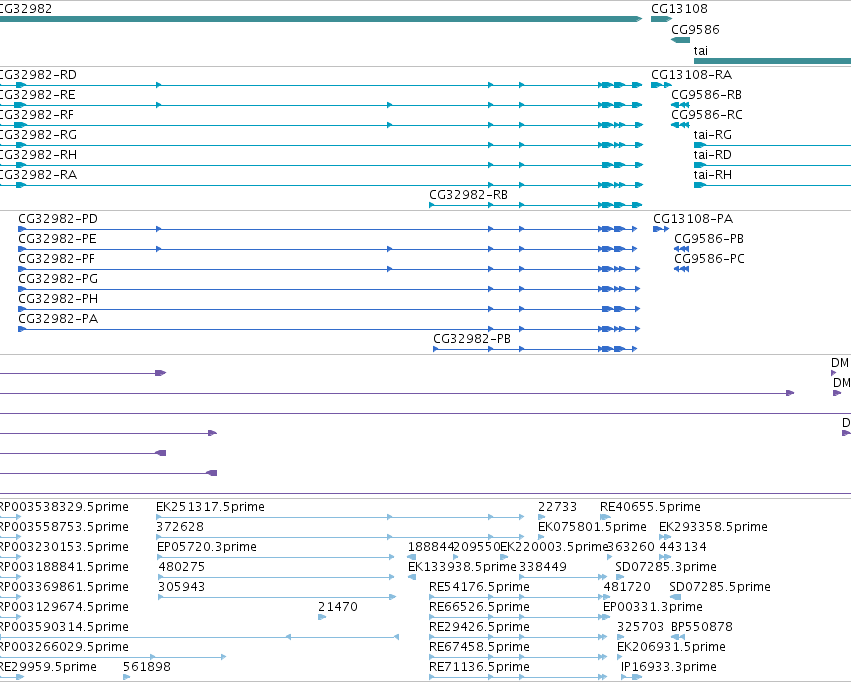Open EST SD07285.5prime
The width and height of the screenshot is (851, 682).
point(720,587)
